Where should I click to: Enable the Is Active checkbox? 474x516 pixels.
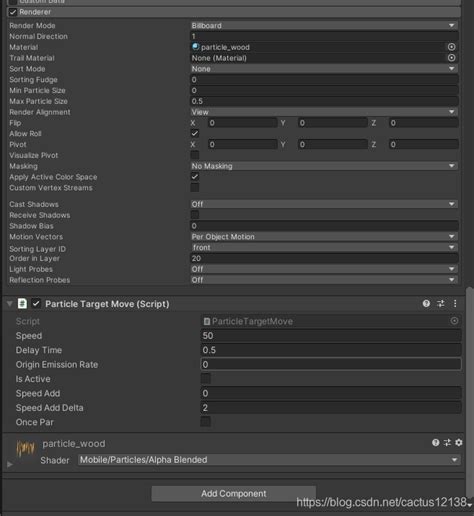(205, 379)
